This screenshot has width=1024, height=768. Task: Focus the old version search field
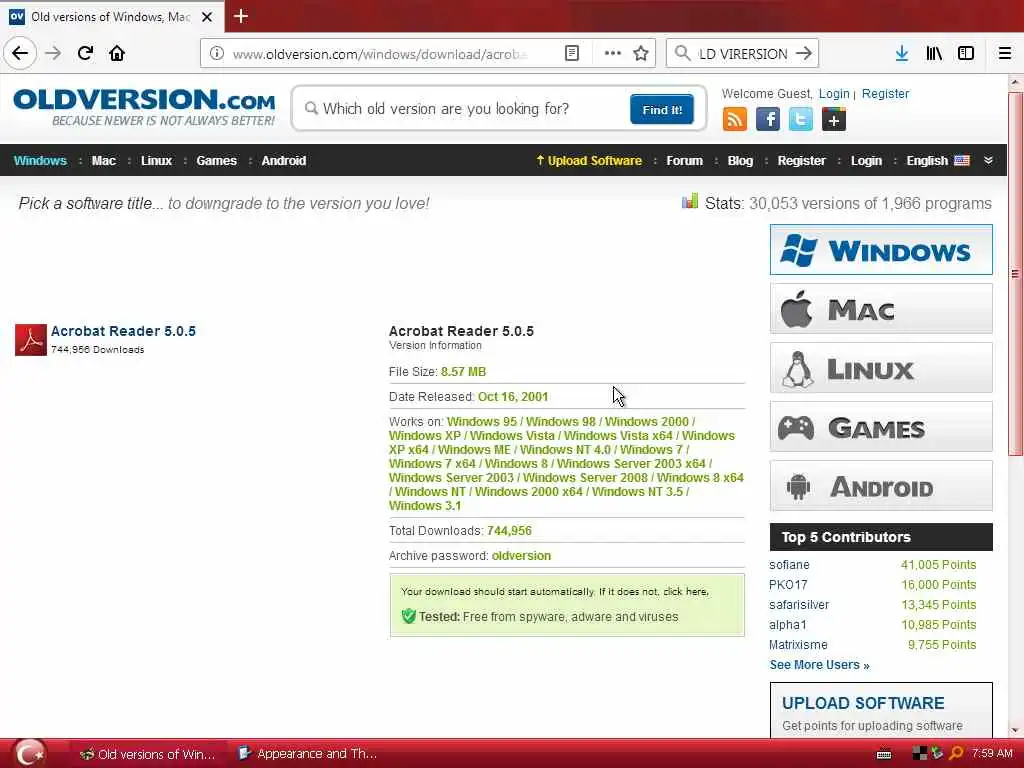coord(464,108)
